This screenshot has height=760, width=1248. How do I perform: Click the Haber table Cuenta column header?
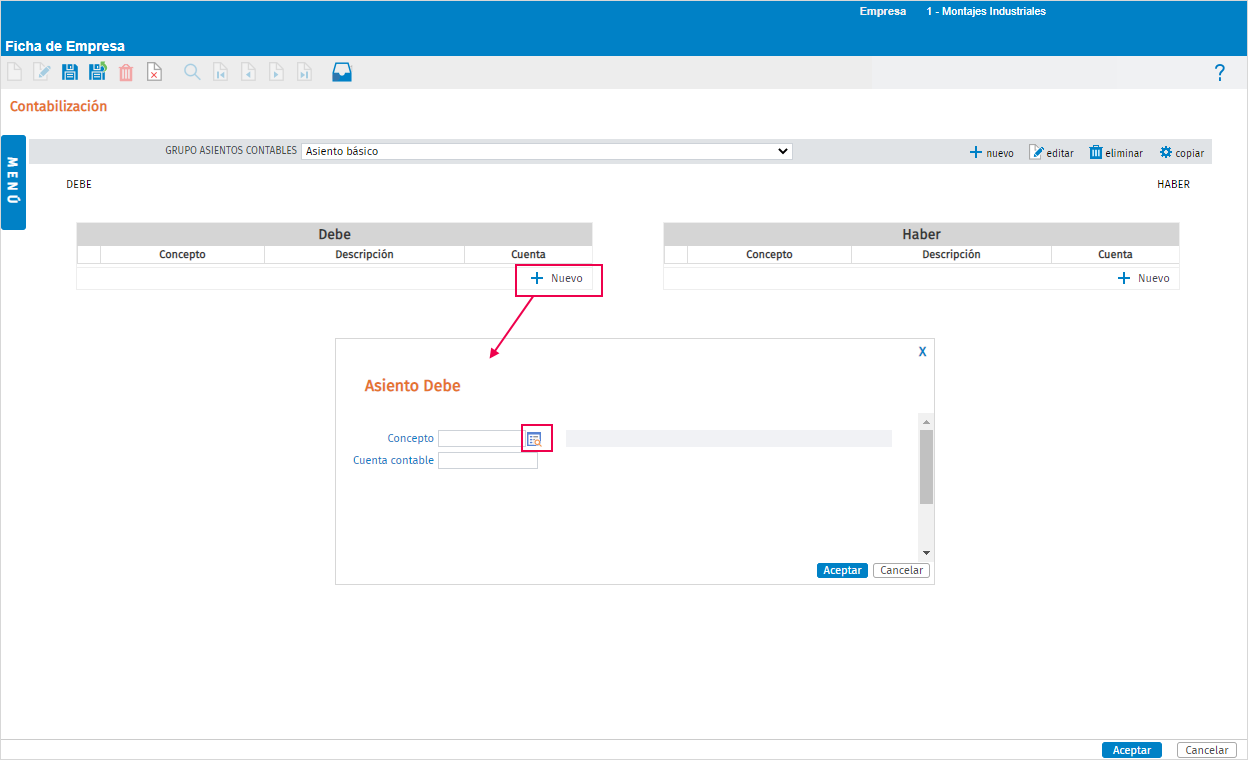click(x=1115, y=255)
